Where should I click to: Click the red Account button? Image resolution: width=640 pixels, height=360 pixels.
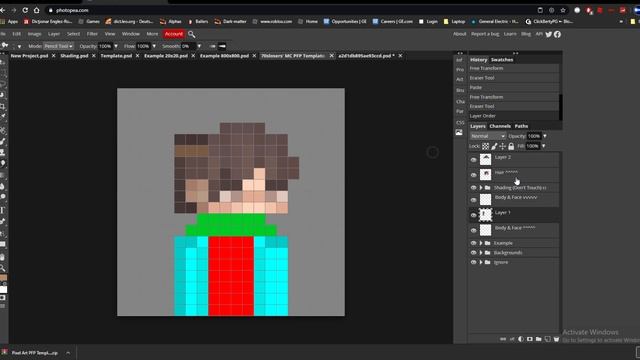pyautogui.click(x=173, y=34)
